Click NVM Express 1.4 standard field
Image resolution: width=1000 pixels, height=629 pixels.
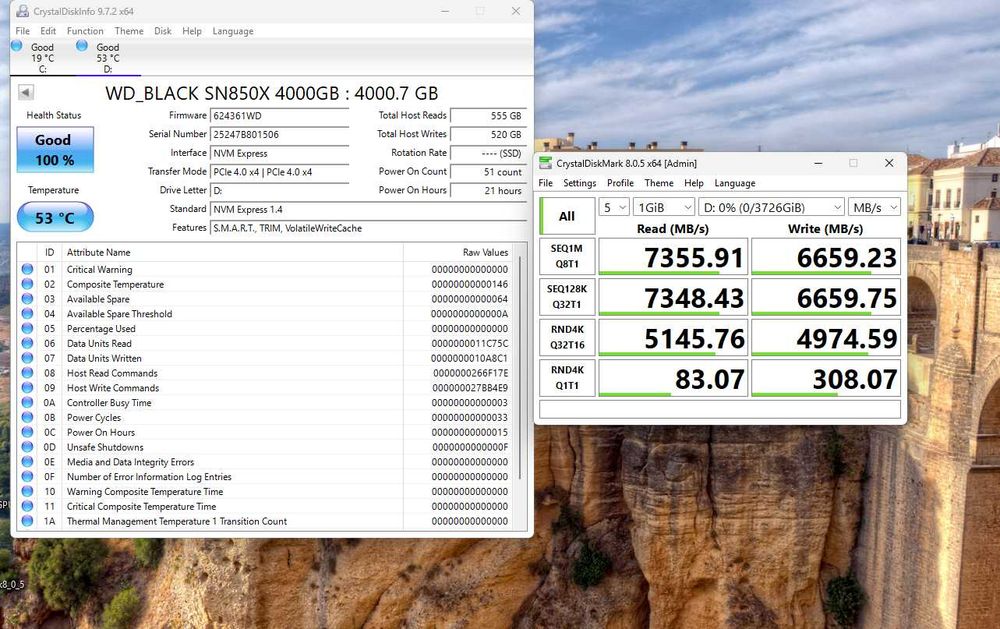pos(368,209)
